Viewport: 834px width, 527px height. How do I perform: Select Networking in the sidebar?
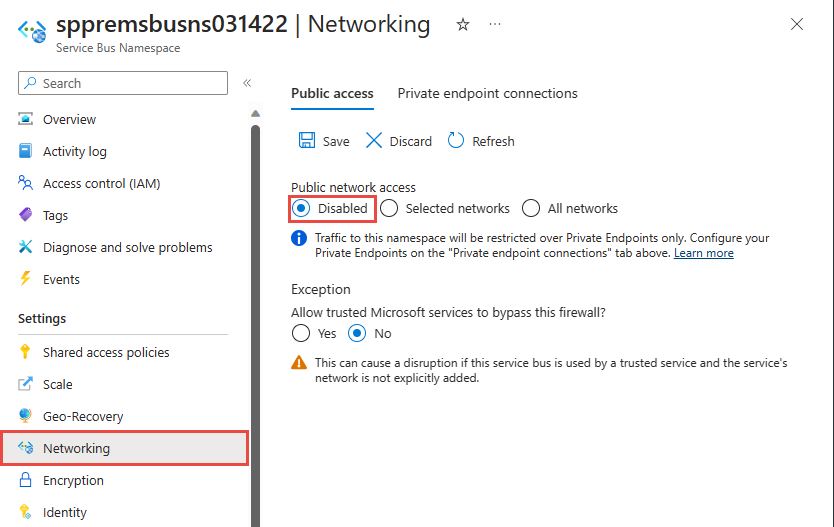coord(124,448)
